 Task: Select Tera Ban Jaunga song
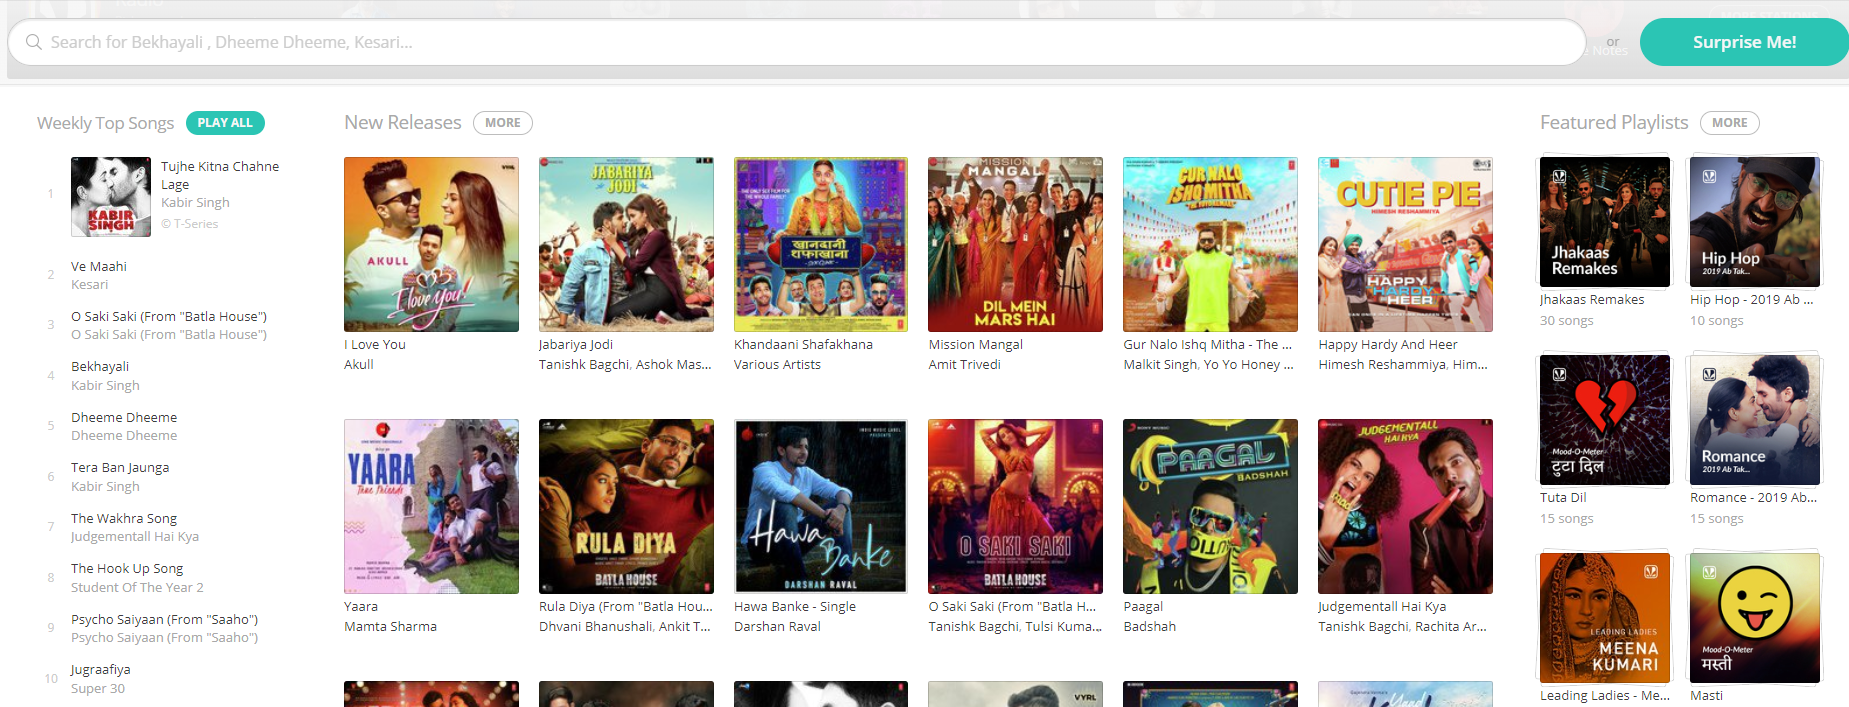click(120, 467)
